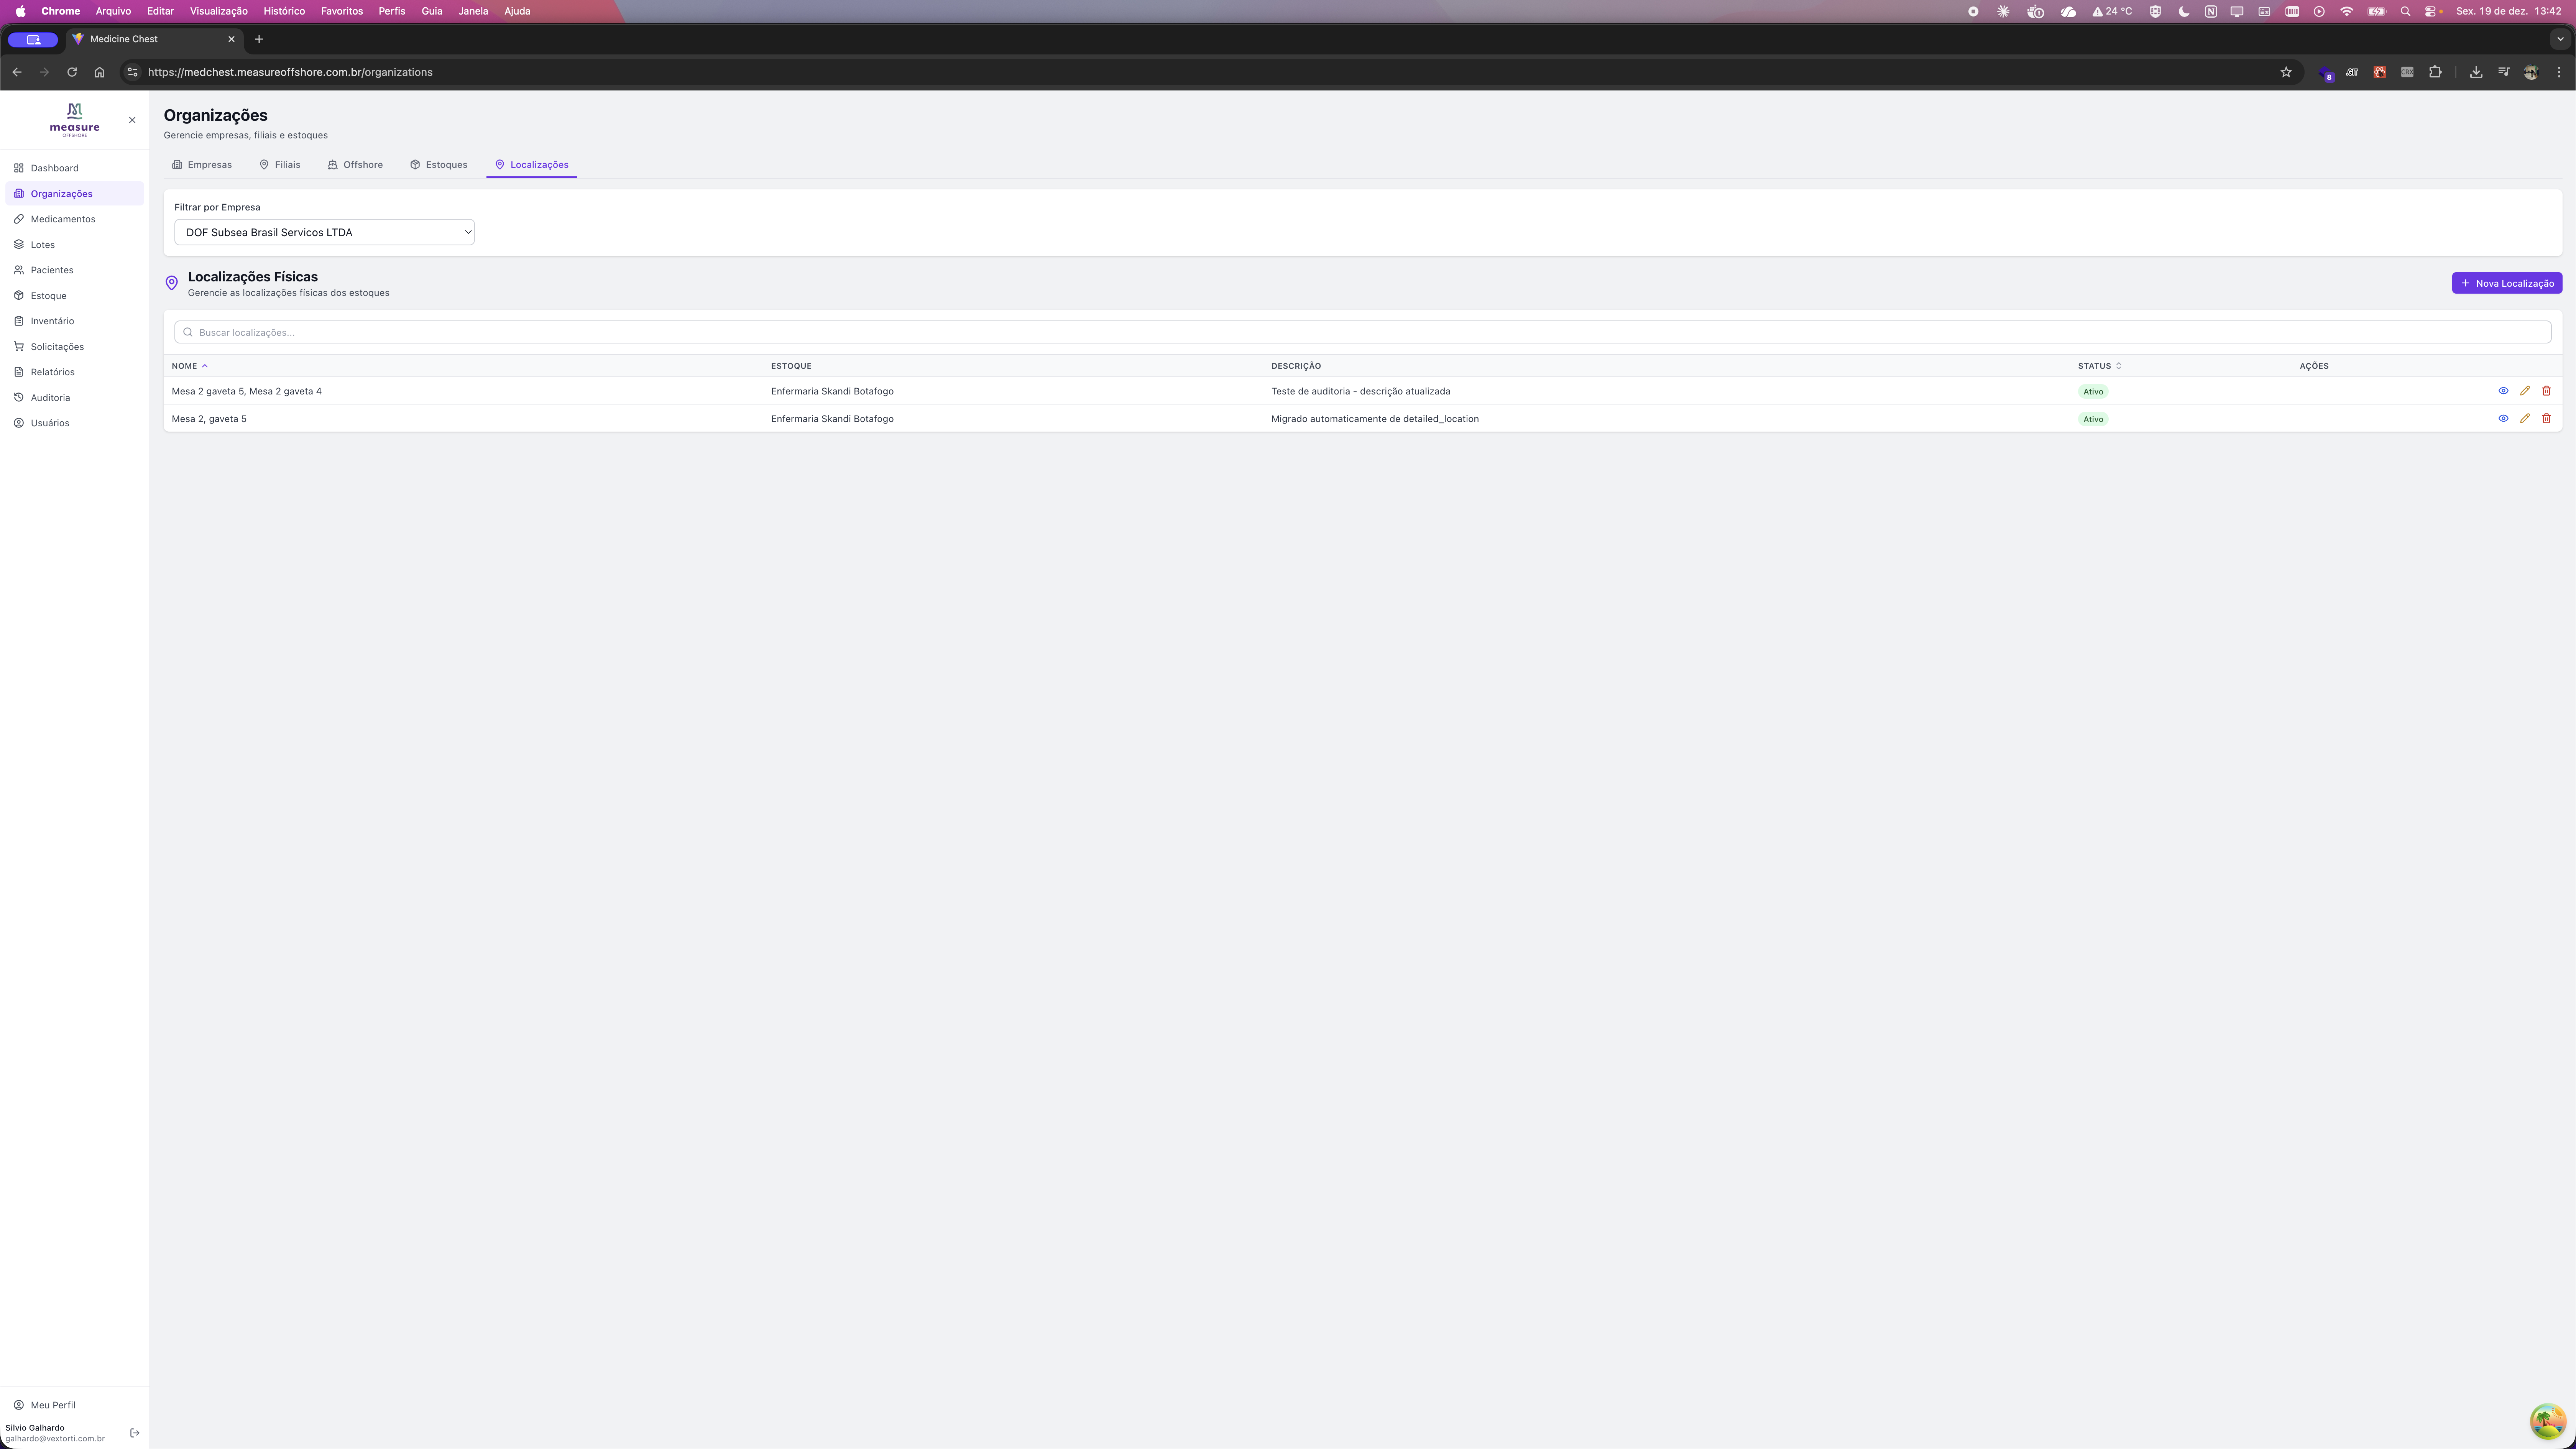Collapse the sidebar with the X icon
2576x1449 pixels.
[x=132, y=120]
